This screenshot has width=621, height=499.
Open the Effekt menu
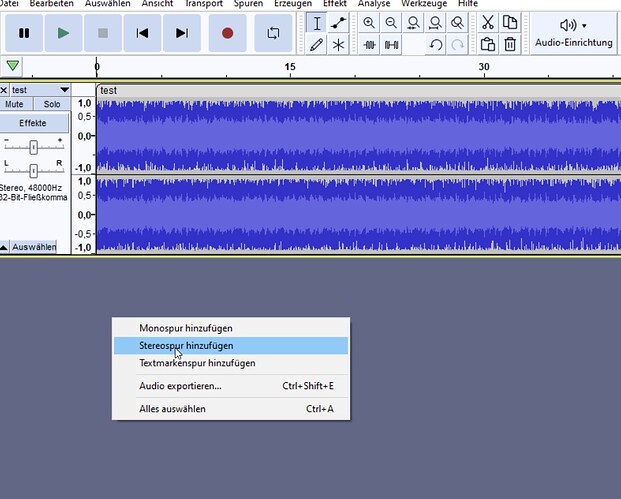tap(335, 4)
